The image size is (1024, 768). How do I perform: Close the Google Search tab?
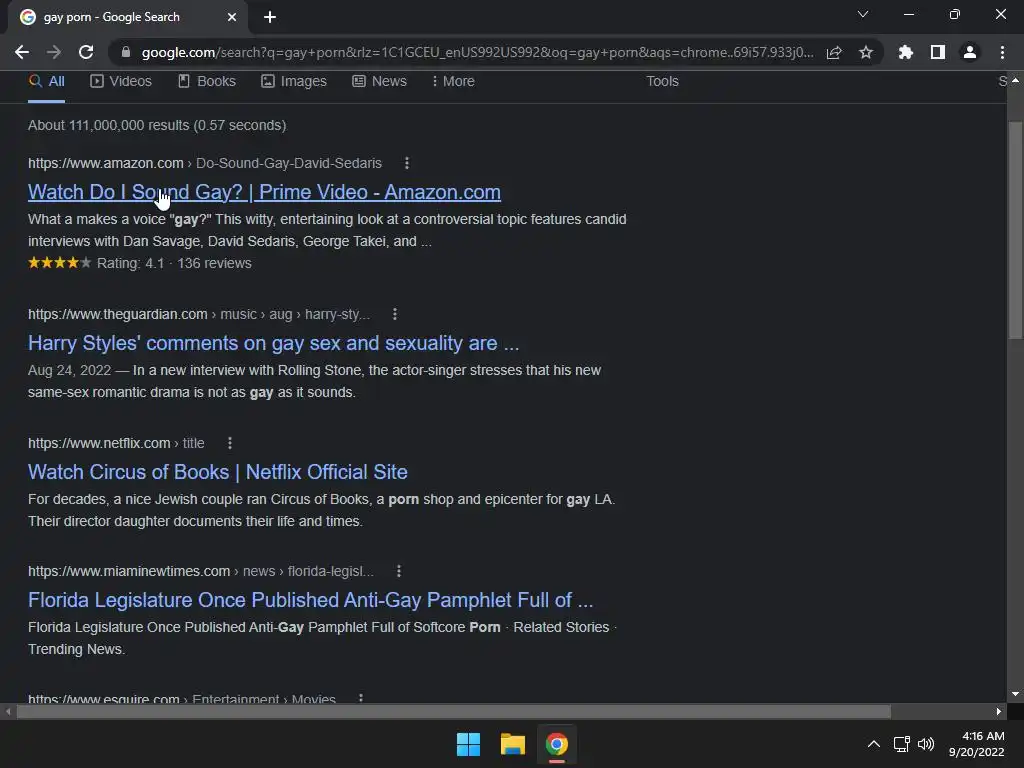pyautogui.click(x=232, y=17)
